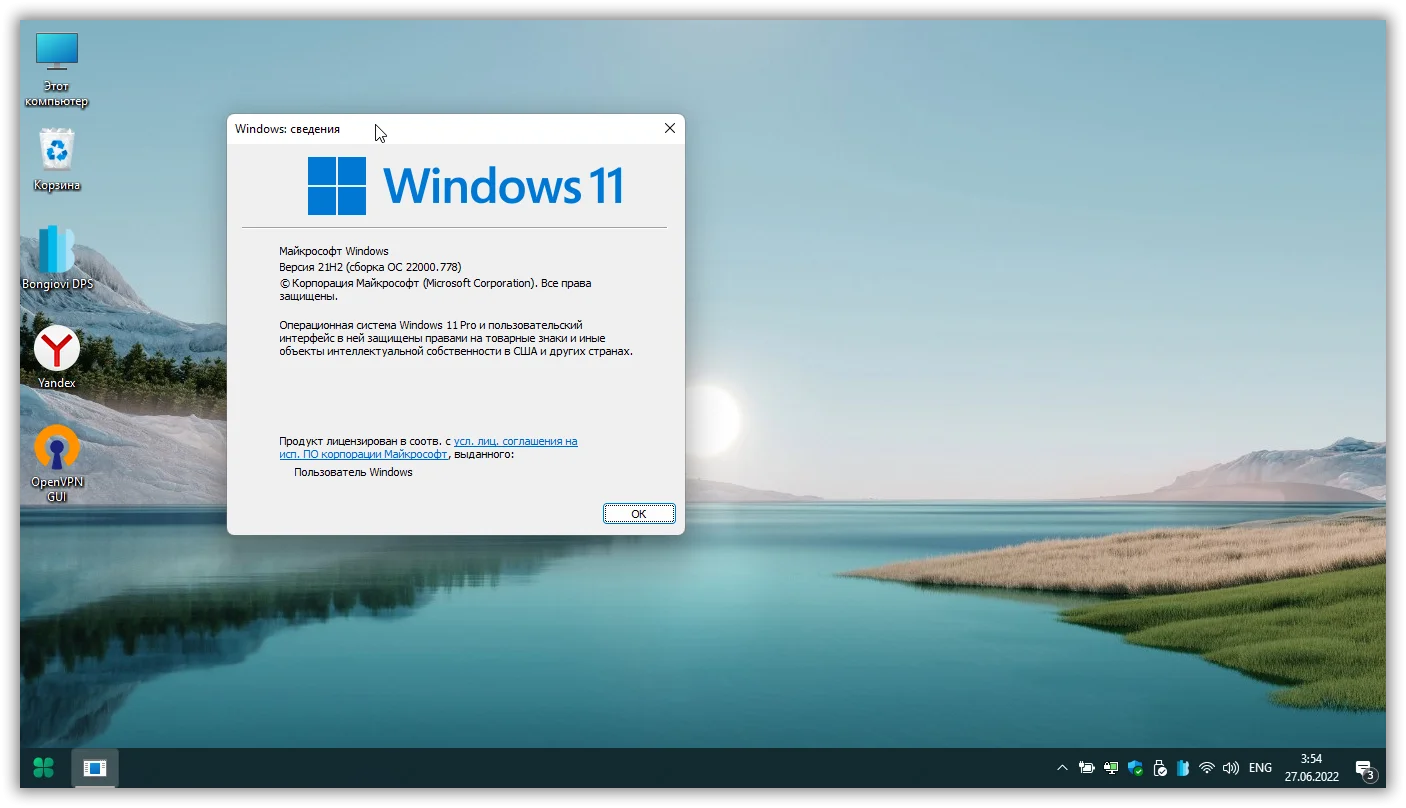1406x808 pixels.
Task: Switch the ENG input language indicator
Action: (1261, 768)
